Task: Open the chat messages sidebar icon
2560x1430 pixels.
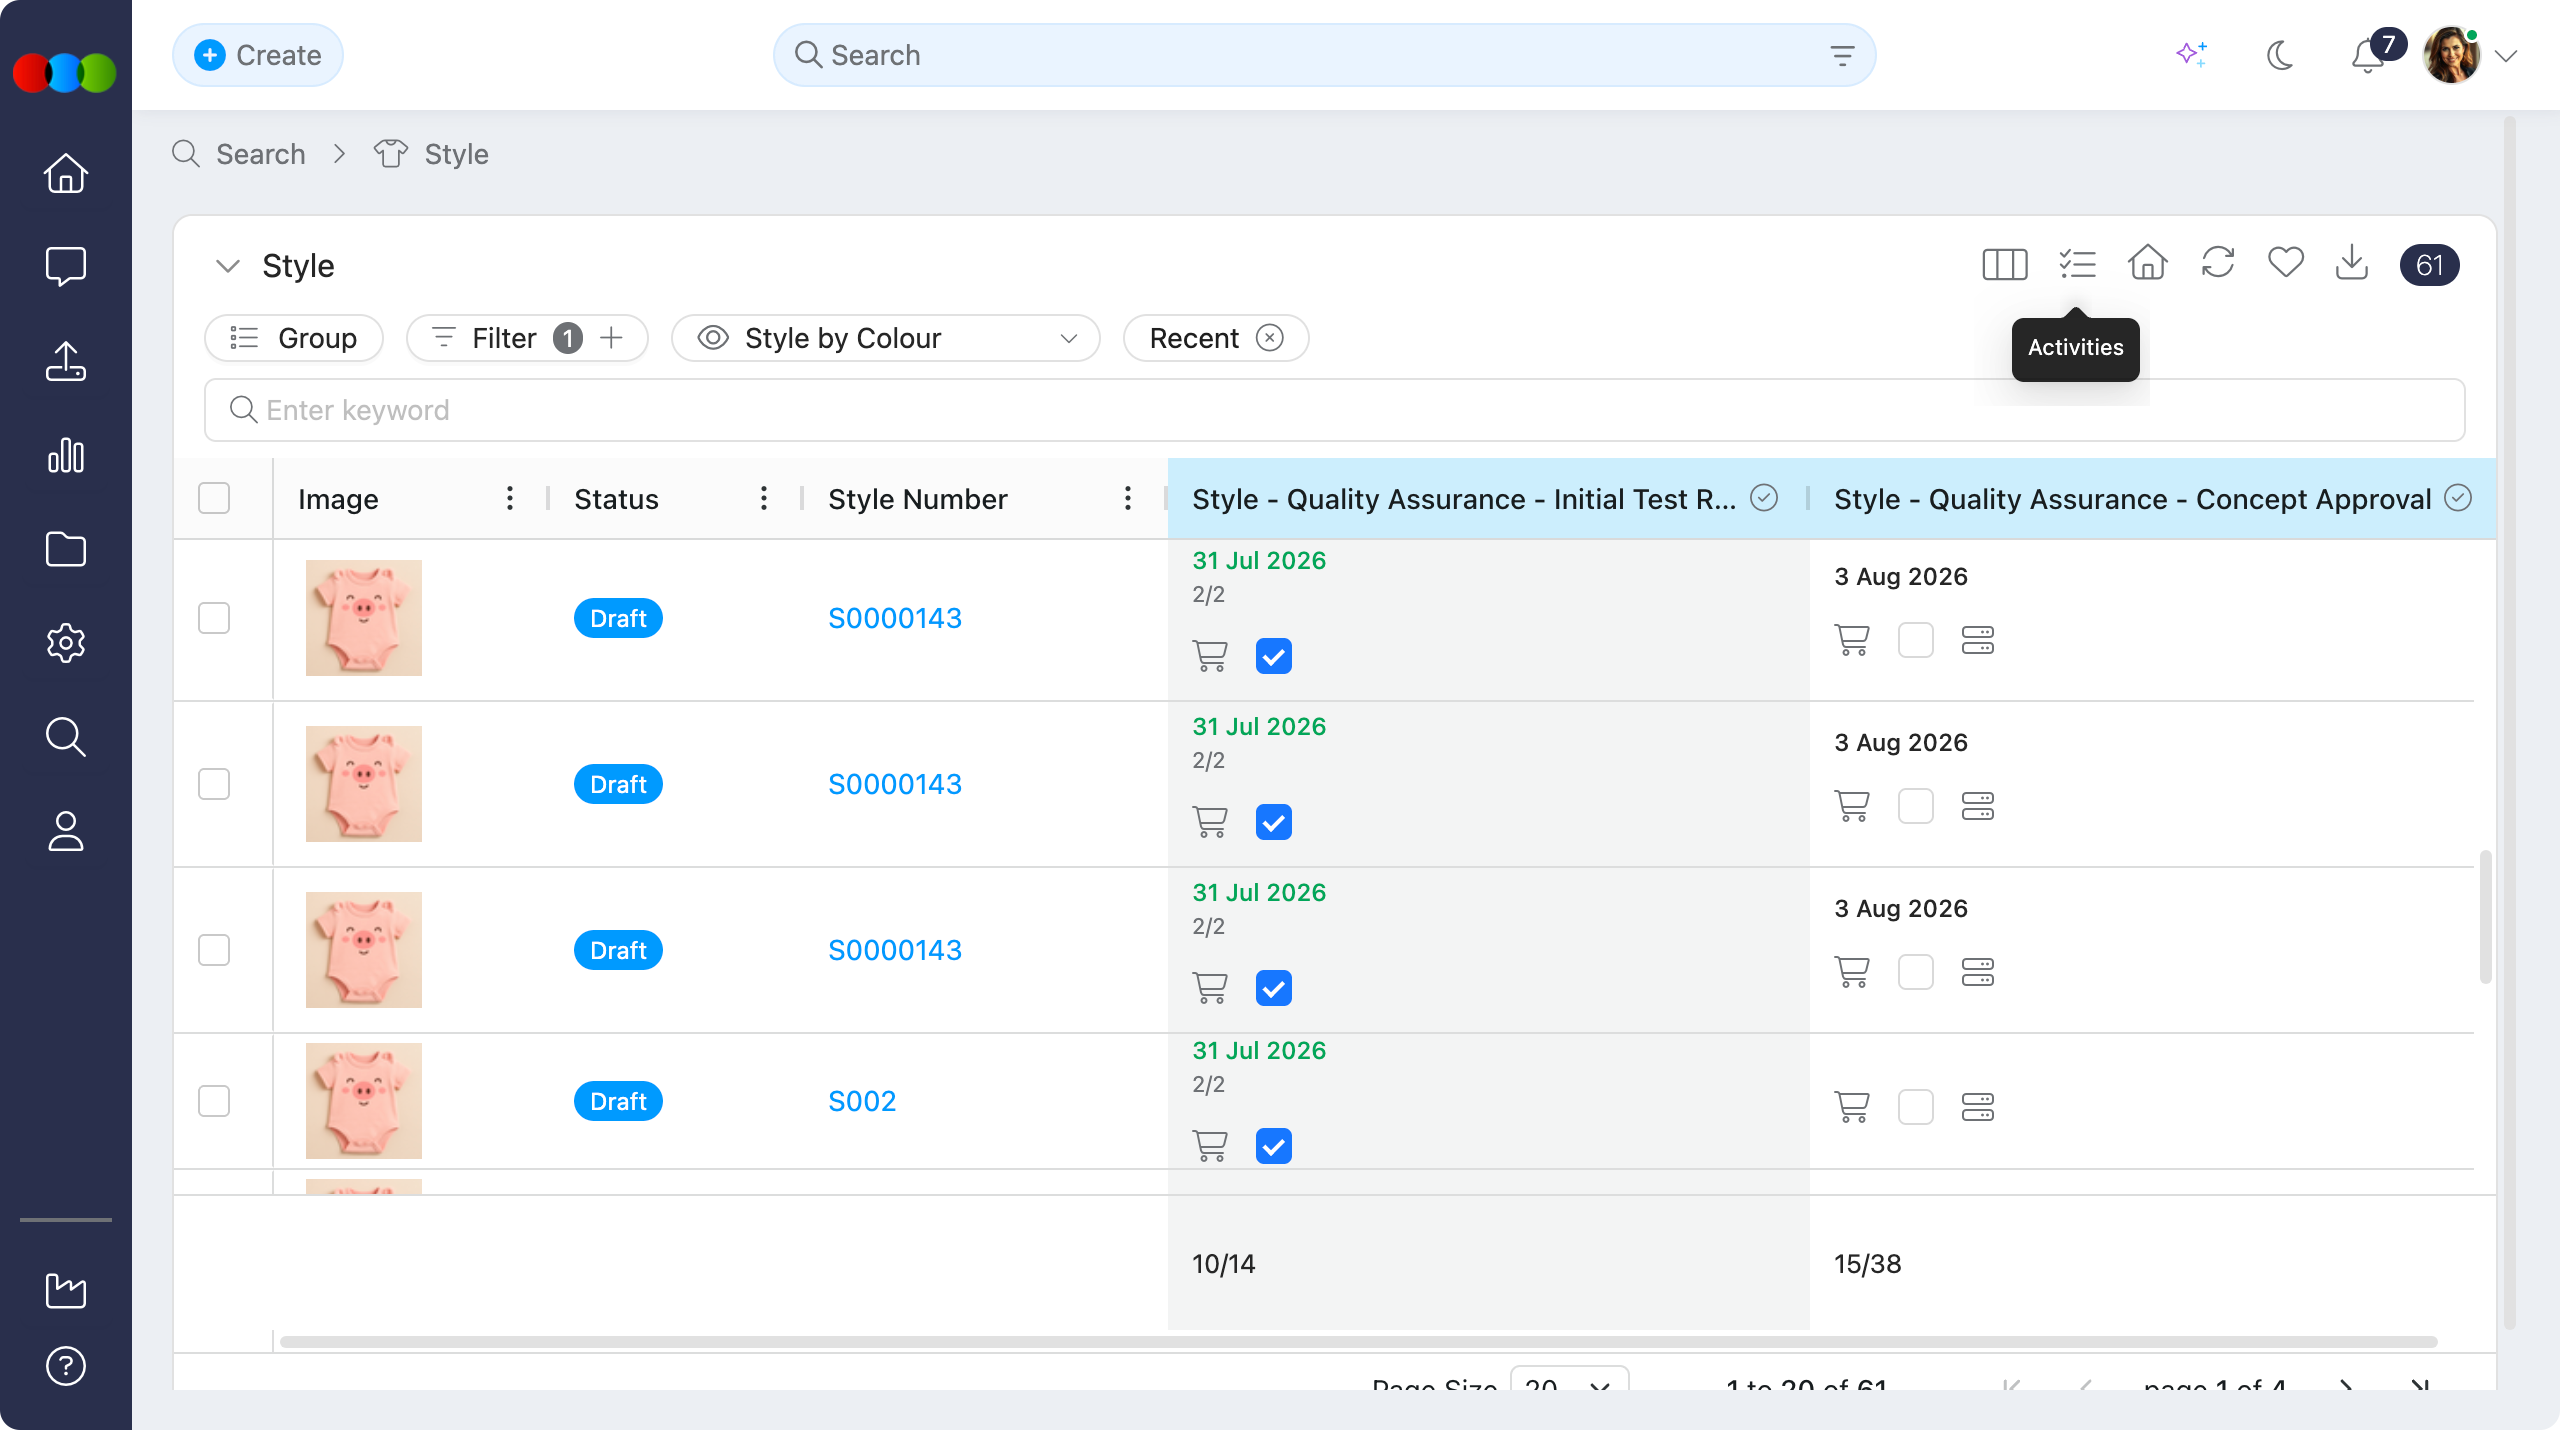Action: coord(66,267)
